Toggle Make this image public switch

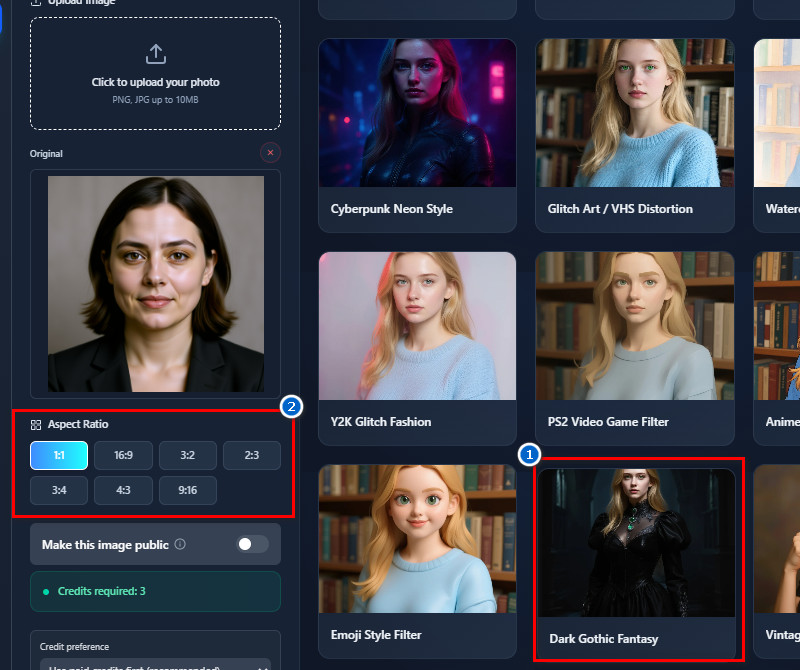click(253, 544)
